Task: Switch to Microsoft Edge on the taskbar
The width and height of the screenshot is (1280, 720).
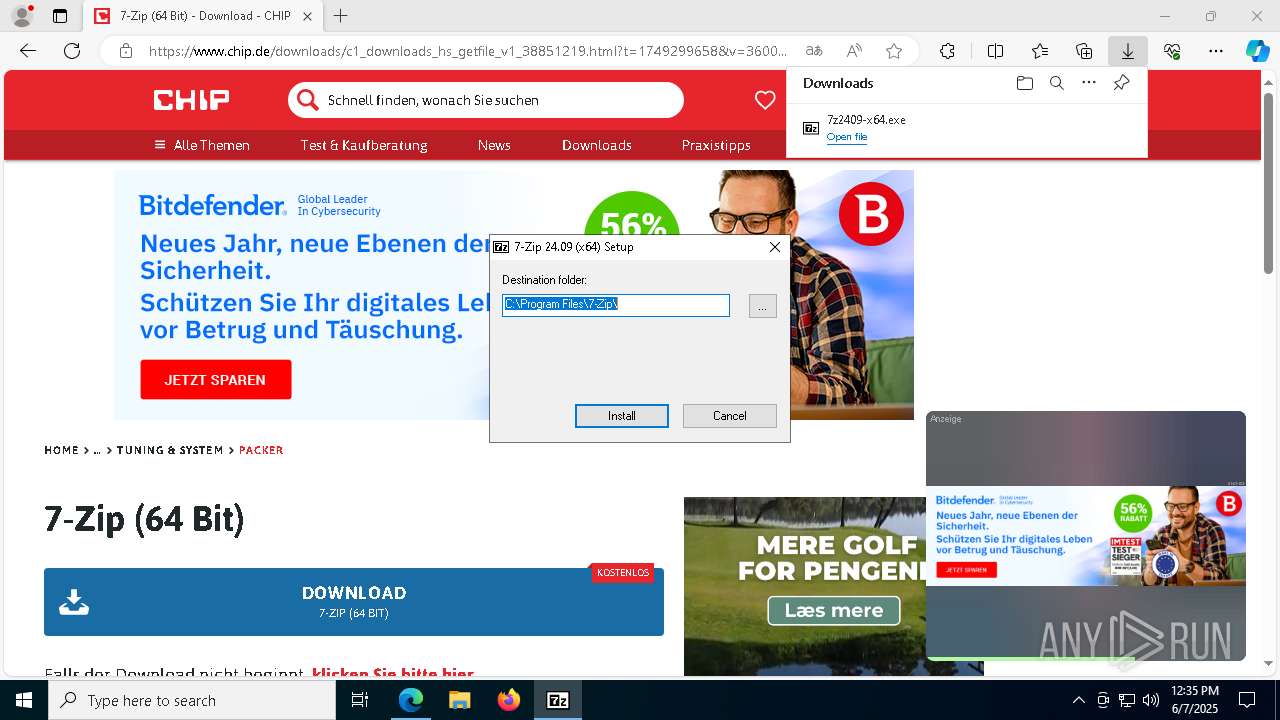Action: click(411, 700)
